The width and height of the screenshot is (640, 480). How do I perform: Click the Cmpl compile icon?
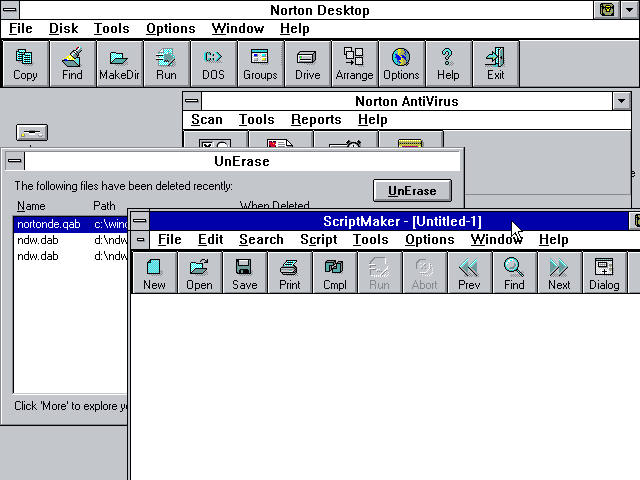[x=335, y=272]
